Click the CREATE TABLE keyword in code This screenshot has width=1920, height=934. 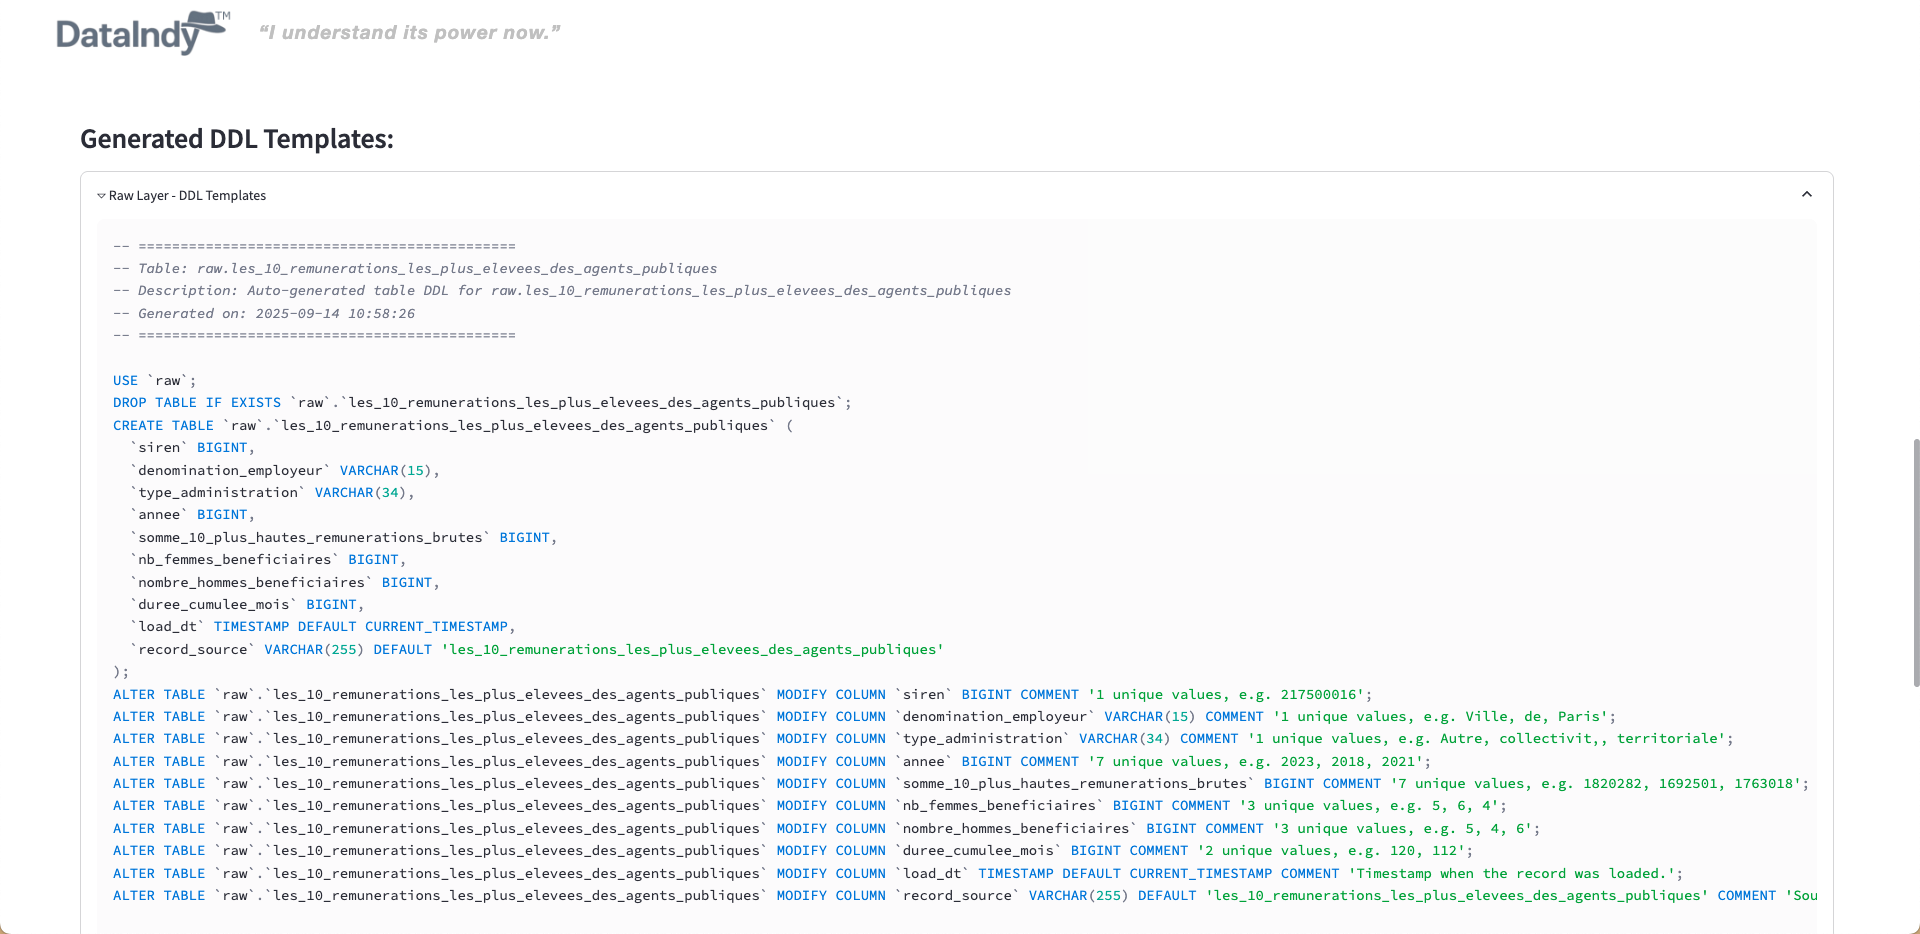[x=163, y=425]
